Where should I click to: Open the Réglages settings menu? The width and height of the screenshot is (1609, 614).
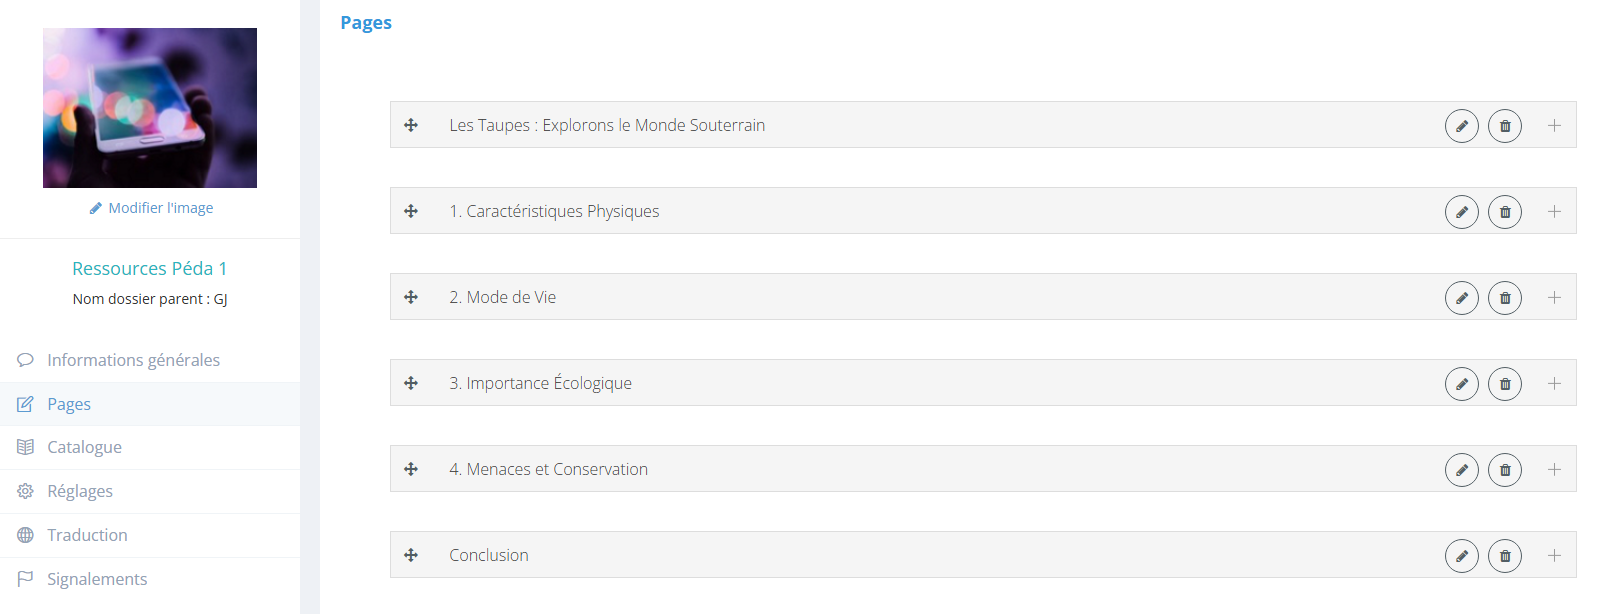[80, 491]
